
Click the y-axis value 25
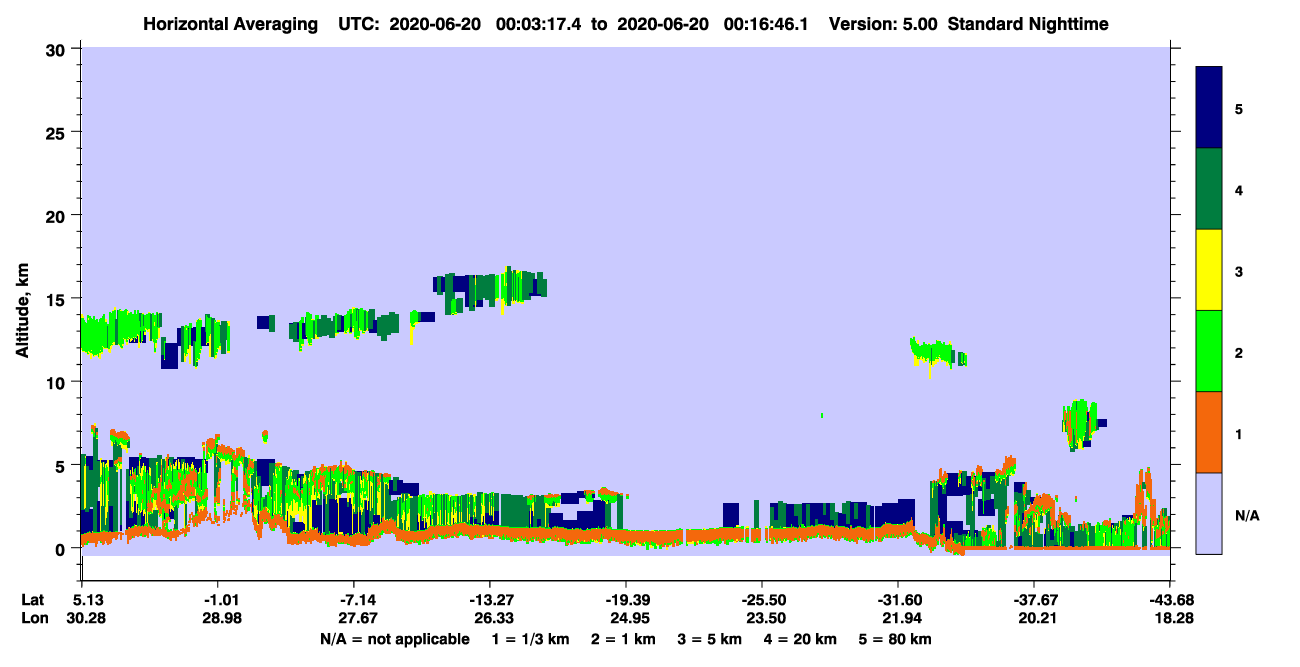click(57, 132)
